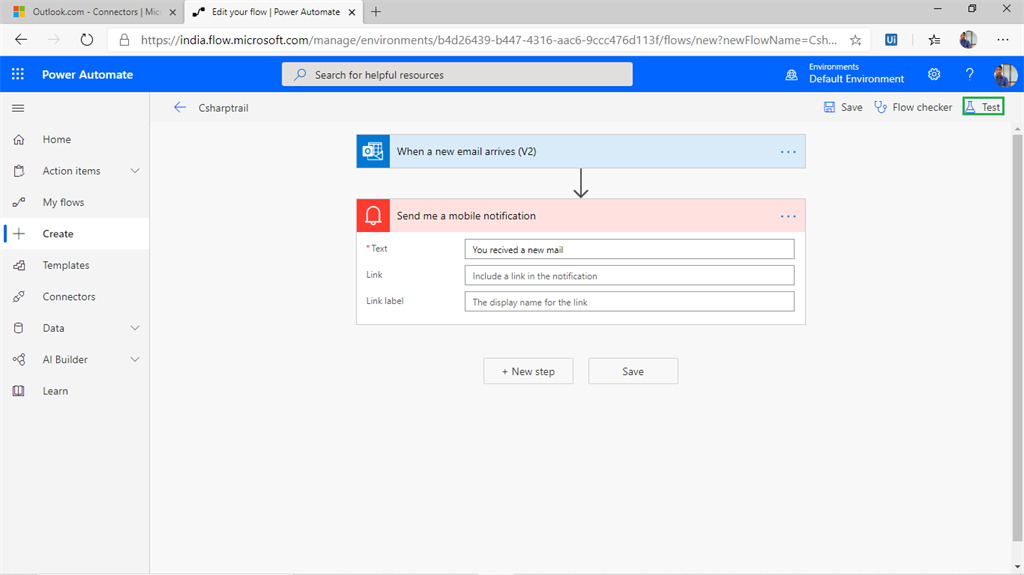Run the Flow checker
Viewport: 1024px width, 575px height.
[x=913, y=107]
